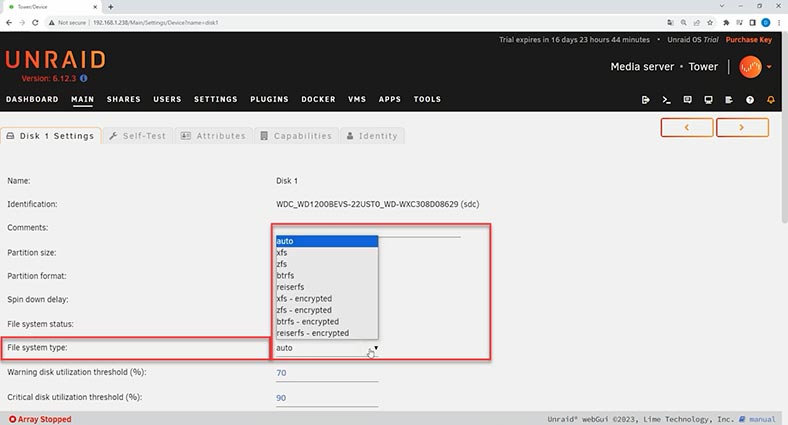This screenshot has width=788, height=425.
Task: Open the system Info monitor icon
Action: point(708,100)
